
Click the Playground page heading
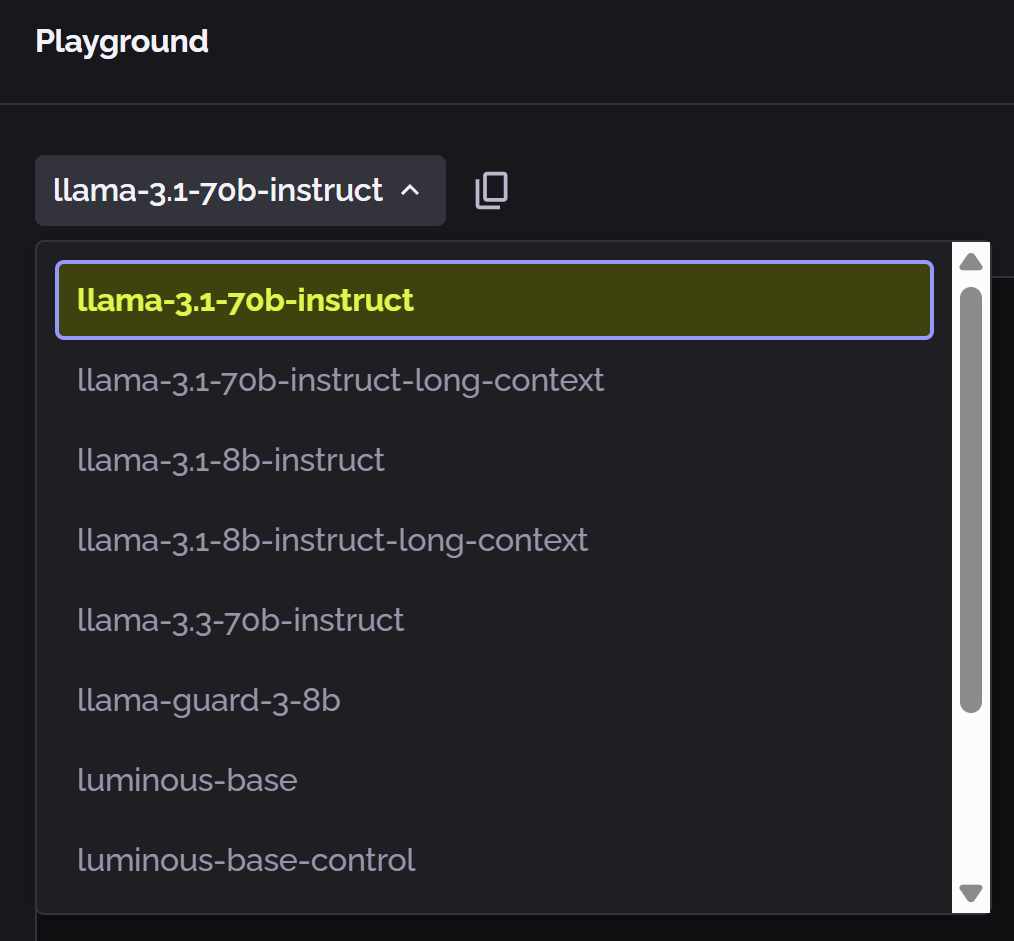(x=122, y=41)
